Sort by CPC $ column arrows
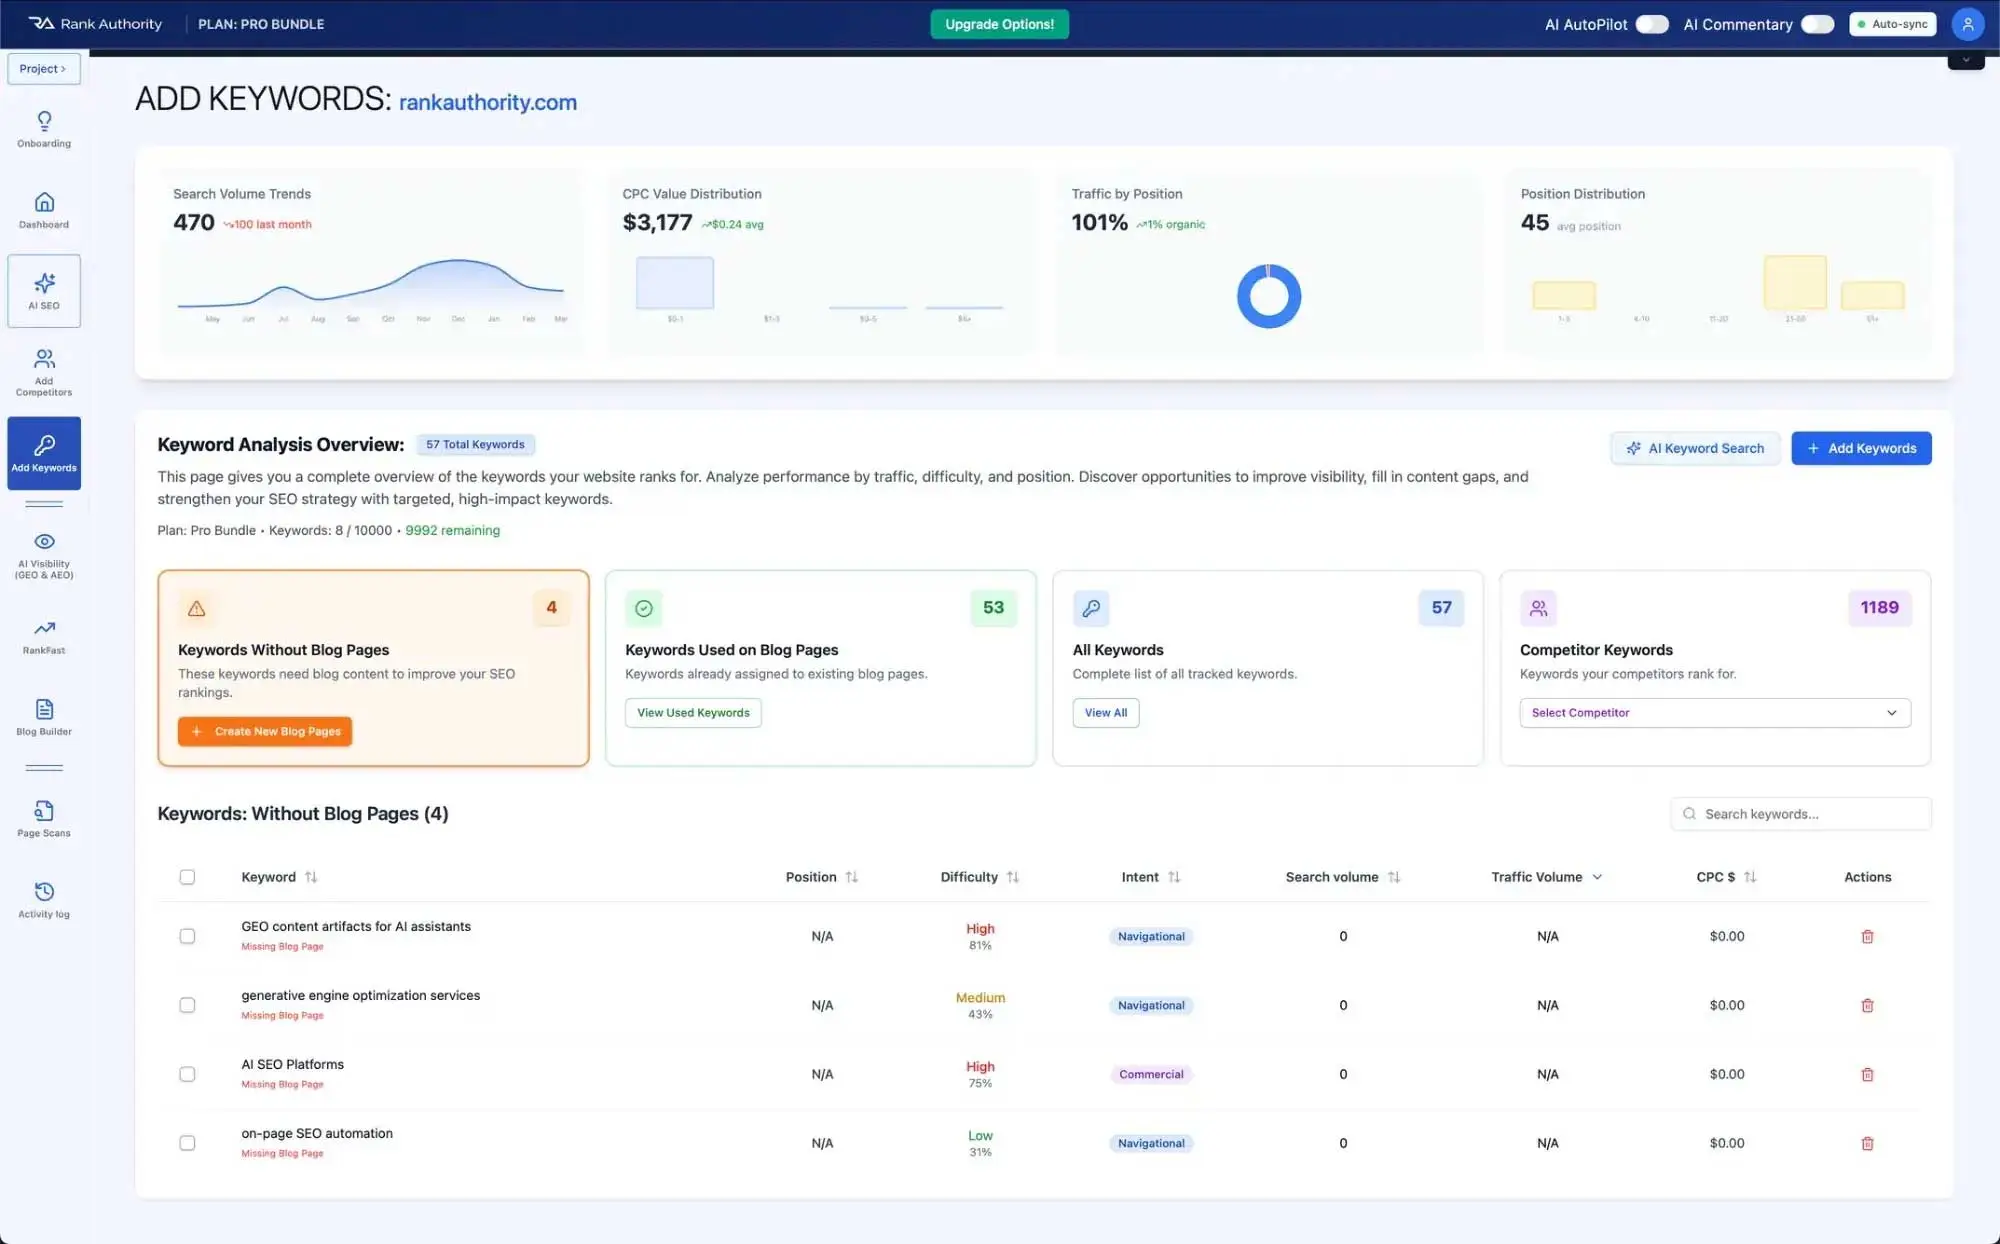2000x1244 pixels. tap(1750, 877)
